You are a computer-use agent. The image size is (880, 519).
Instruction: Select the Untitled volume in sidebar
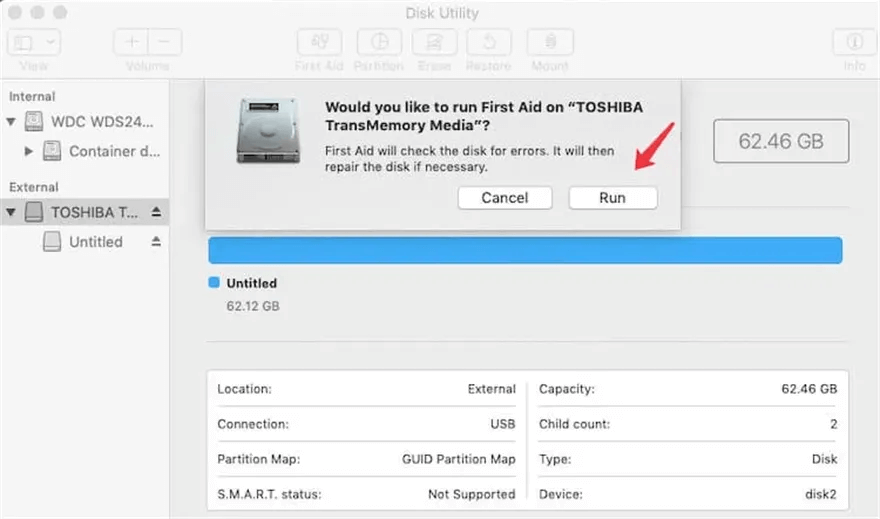click(96, 242)
